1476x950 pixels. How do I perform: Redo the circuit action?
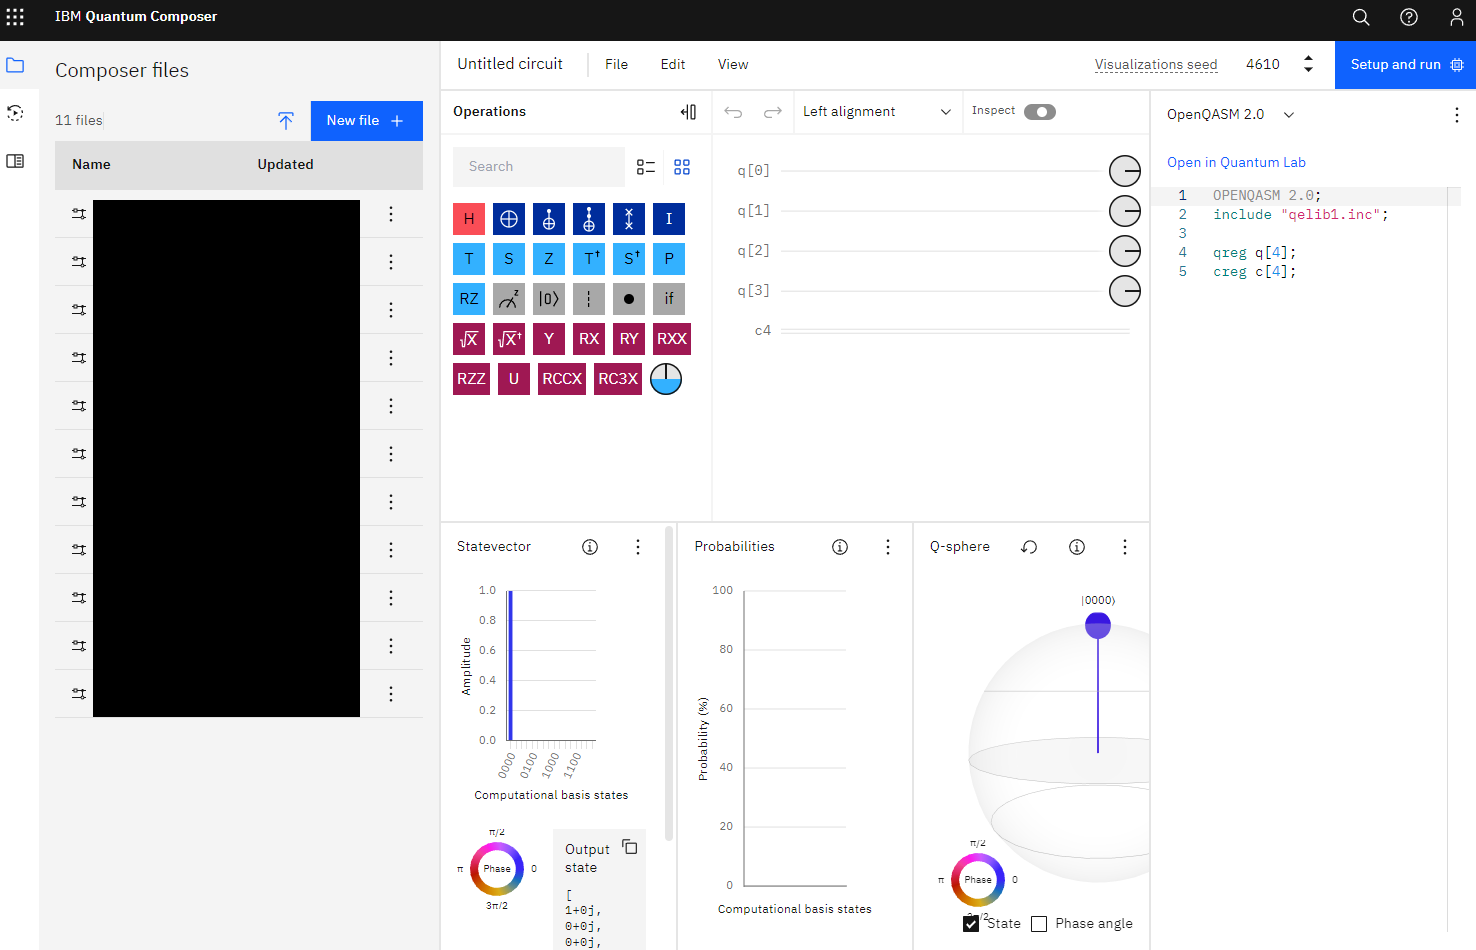(x=773, y=112)
